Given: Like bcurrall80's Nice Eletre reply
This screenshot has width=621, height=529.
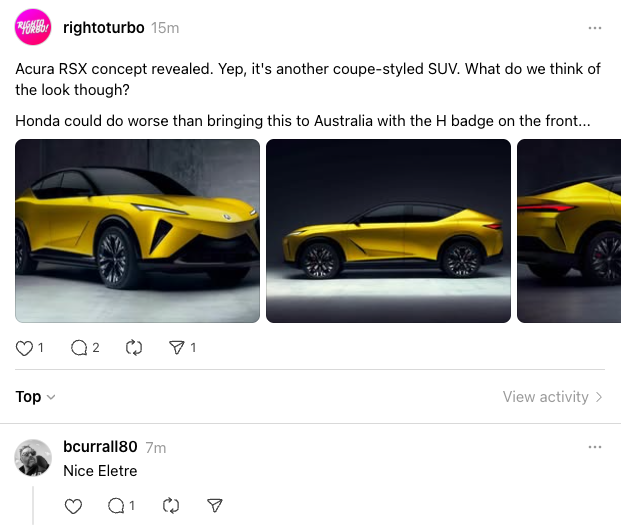Looking at the screenshot, I should 73,506.
